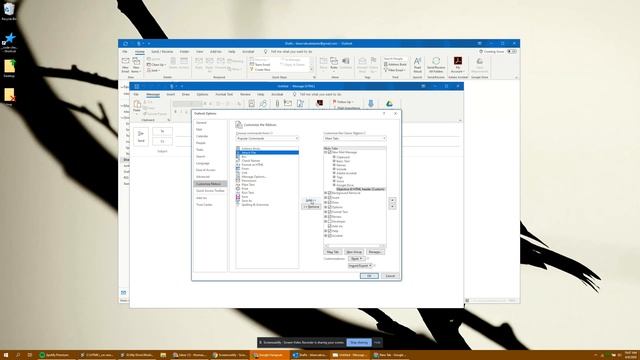Image resolution: width=640 pixels, height=360 pixels.
Task: Toggle Format Text tab checkbox
Action: click(x=330, y=212)
